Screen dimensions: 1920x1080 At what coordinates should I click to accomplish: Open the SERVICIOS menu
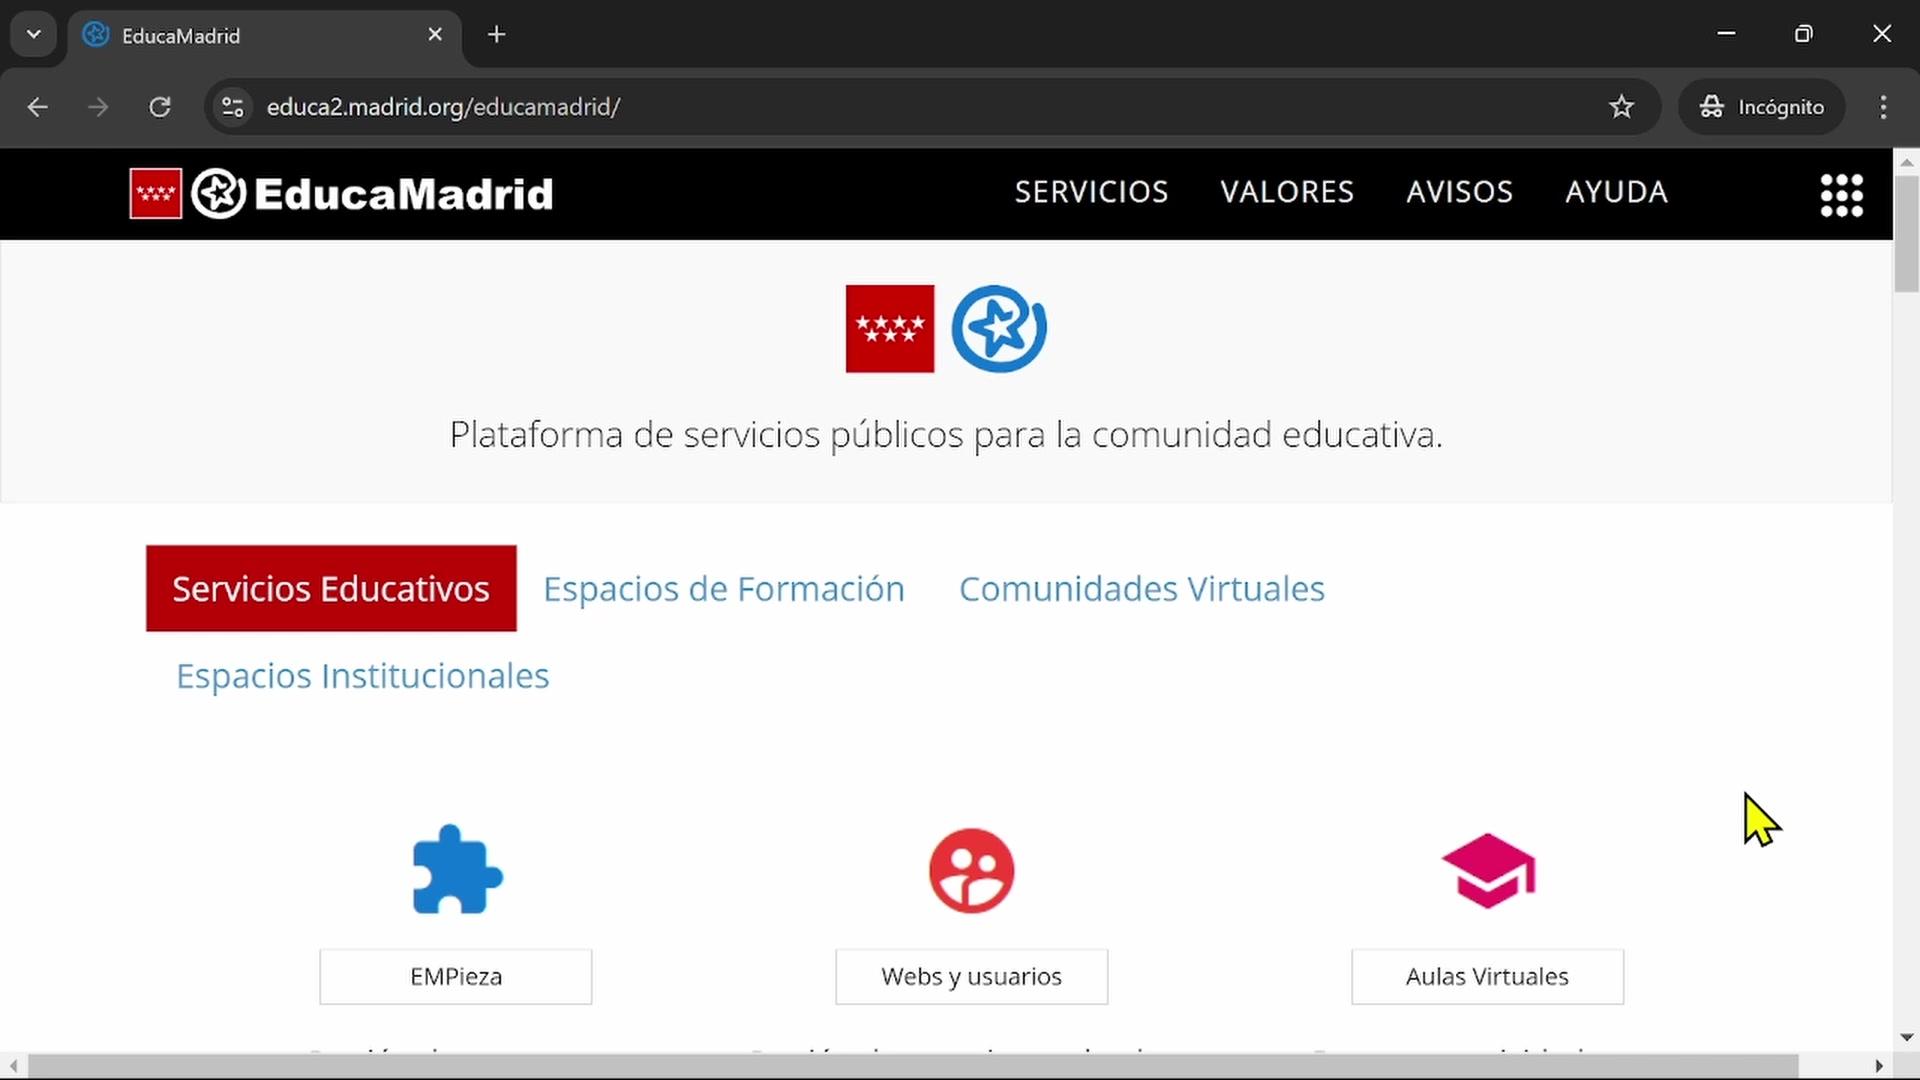[1091, 192]
